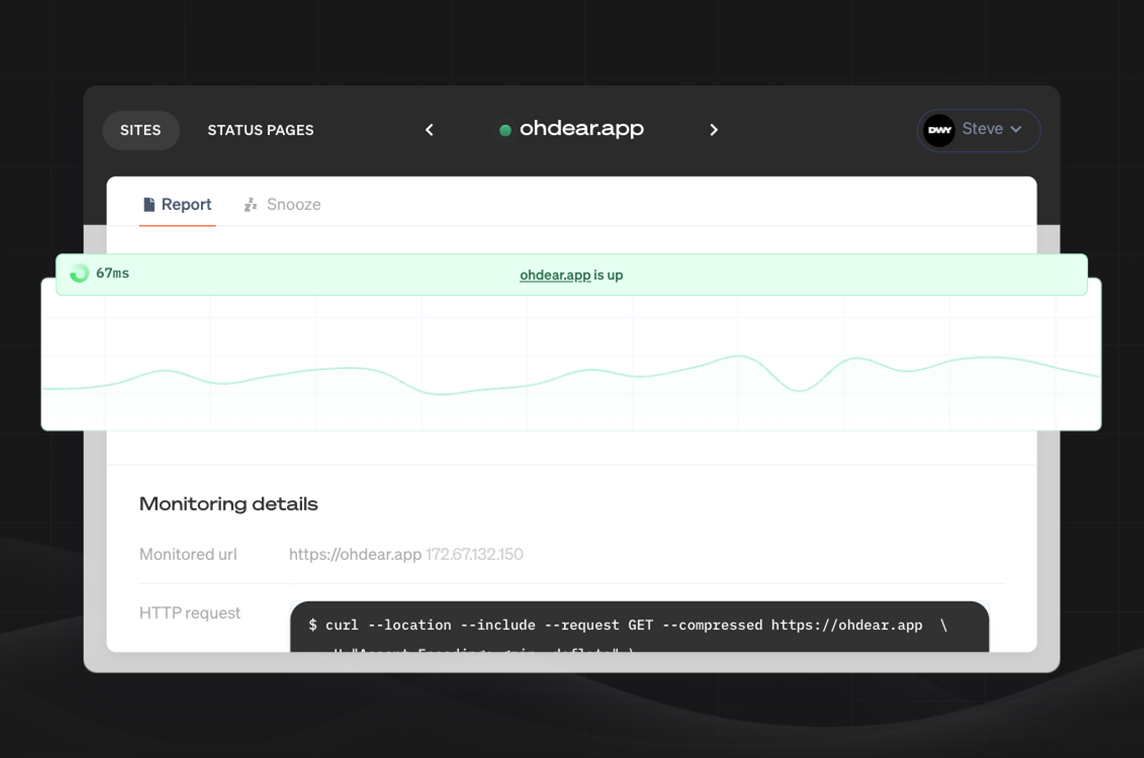Click the https://ohdear.app monitored url value
Viewport: 1144px width, 758px height.
click(x=355, y=554)
